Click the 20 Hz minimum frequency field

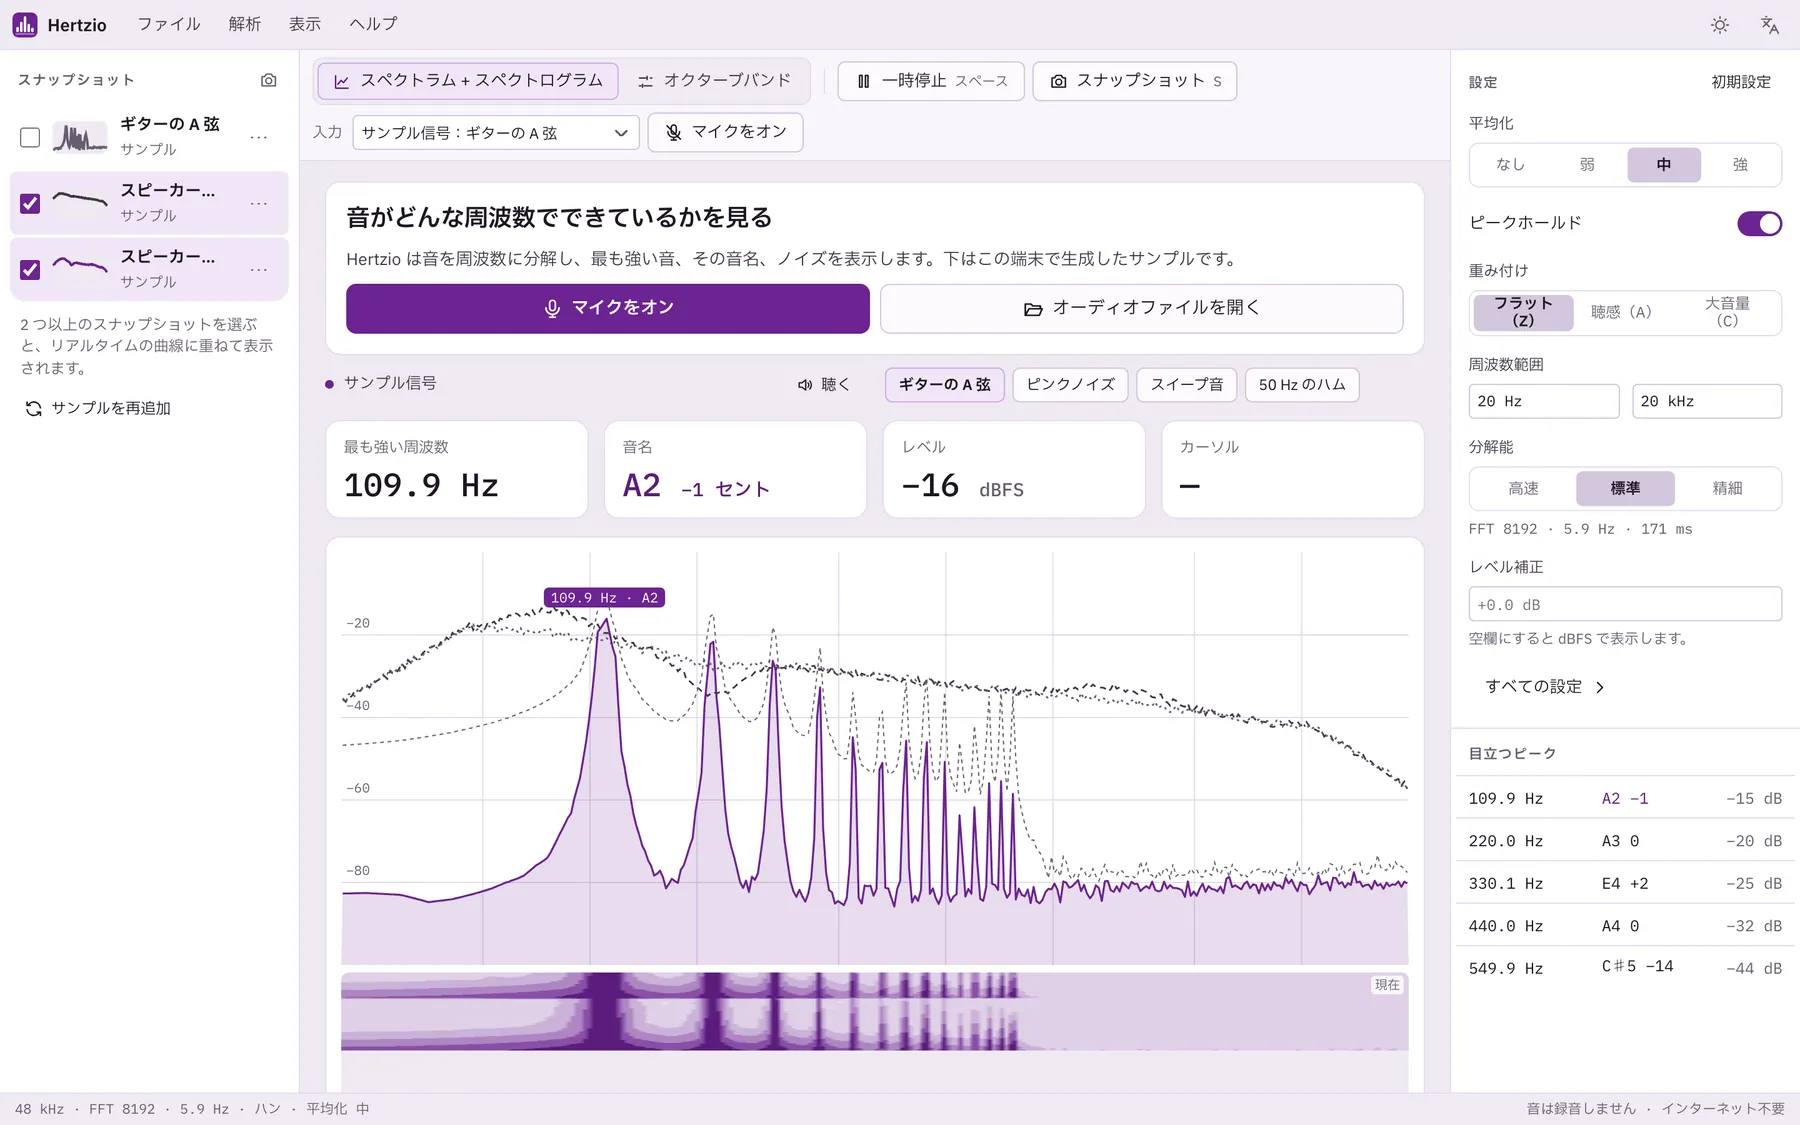tap(1544, 401)
